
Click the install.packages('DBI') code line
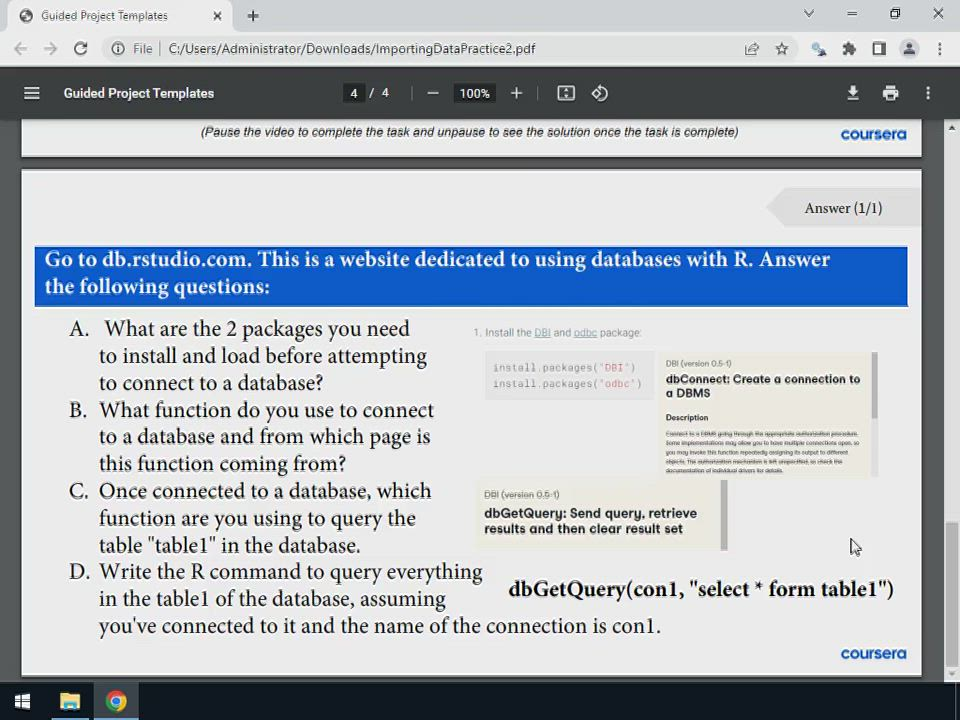click(x=564, y=367)
